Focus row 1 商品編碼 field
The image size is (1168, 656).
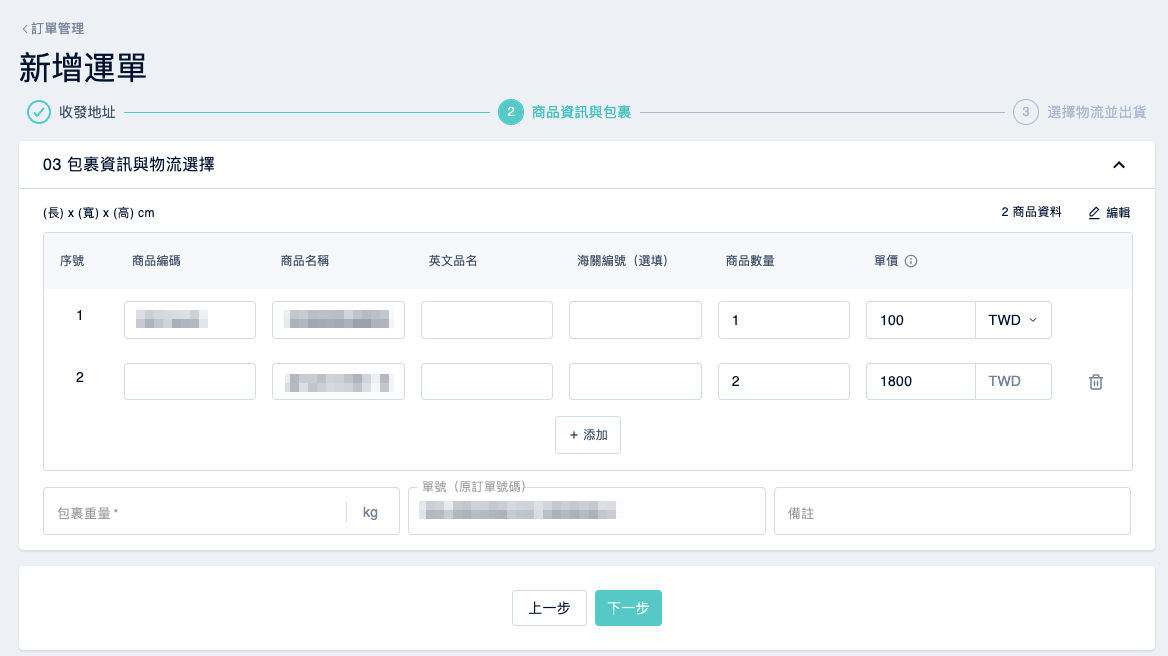[190, 320]
